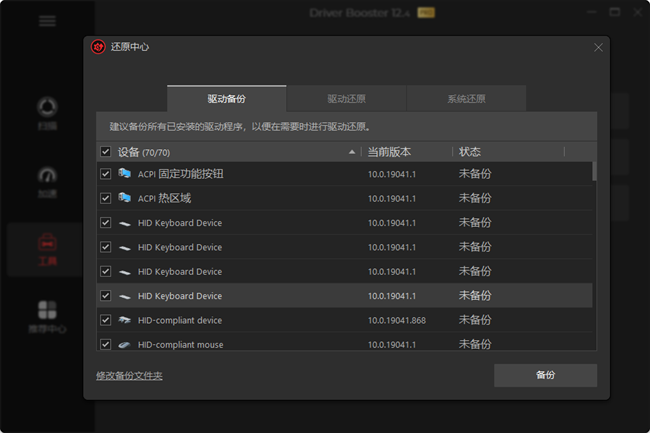Switch to the 驱动还原 tab
650x433 pixels.
pyautogui.click(x=346, y=99)
